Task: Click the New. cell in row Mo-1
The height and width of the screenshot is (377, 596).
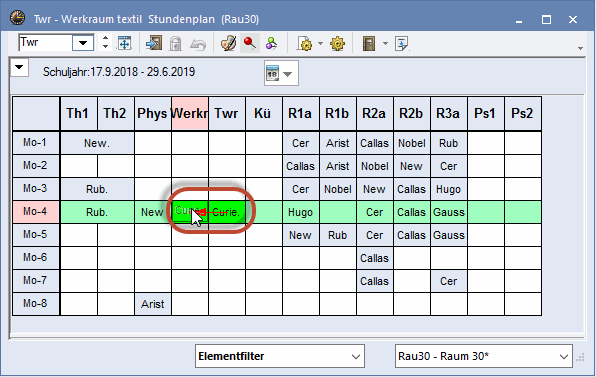Action: [97, 143]
